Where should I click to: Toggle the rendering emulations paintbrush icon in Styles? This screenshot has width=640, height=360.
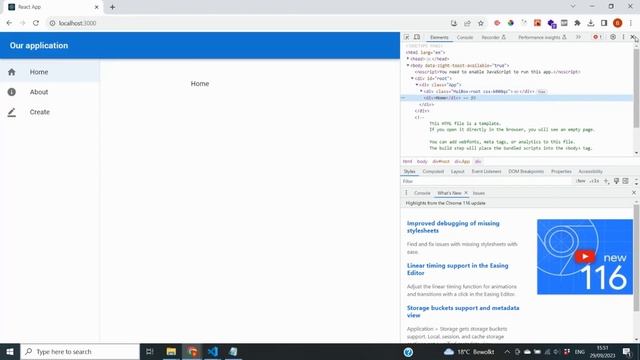point(616,181)
